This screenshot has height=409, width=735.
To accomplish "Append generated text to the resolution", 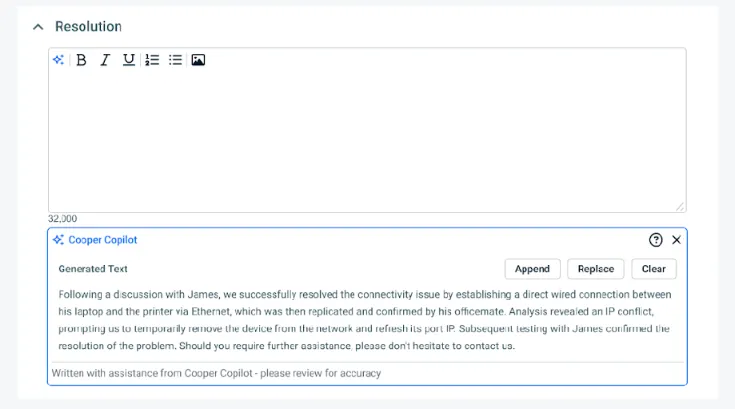I will 532,269.
